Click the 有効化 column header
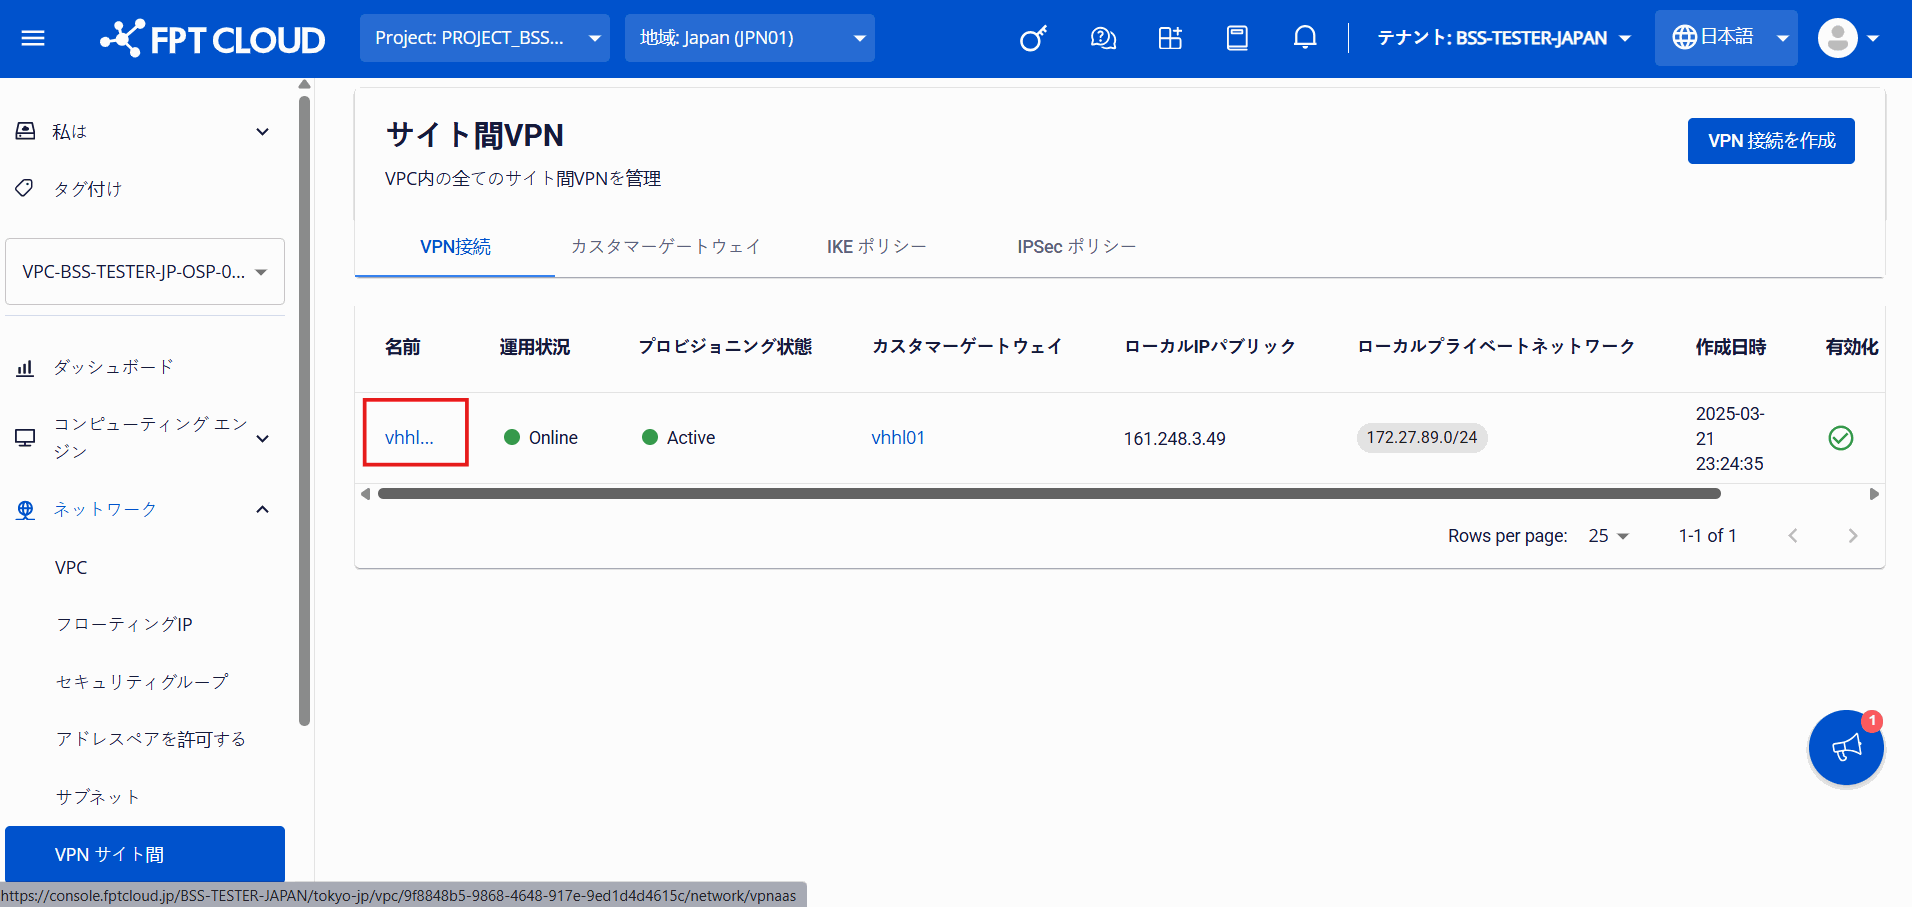 pyautogui.click(x=1852, y=347)
